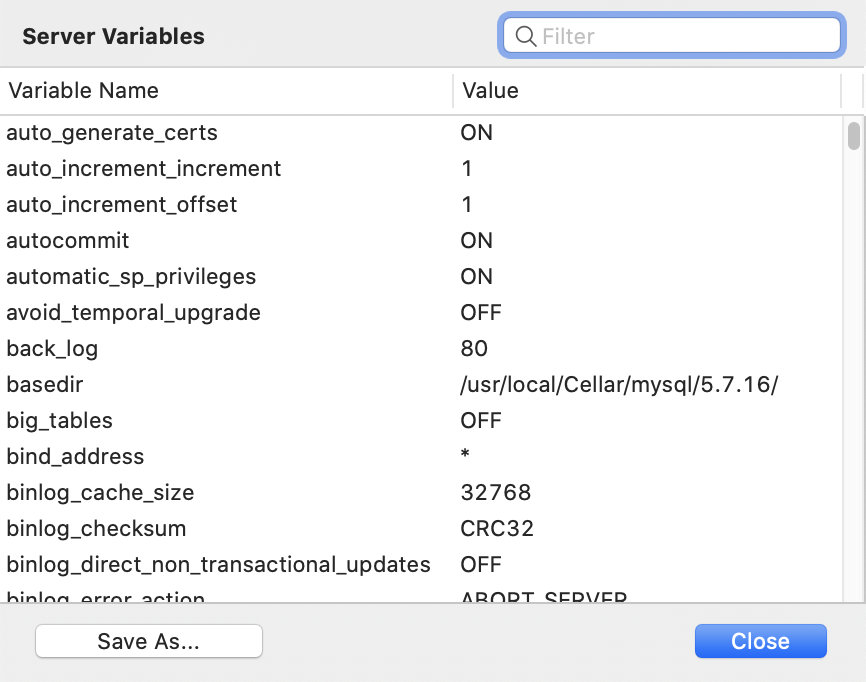Select the auto_increment_offset variable
Image resolution: width=866 pixels, height=682 pixels.
click(x=122, y=205)
